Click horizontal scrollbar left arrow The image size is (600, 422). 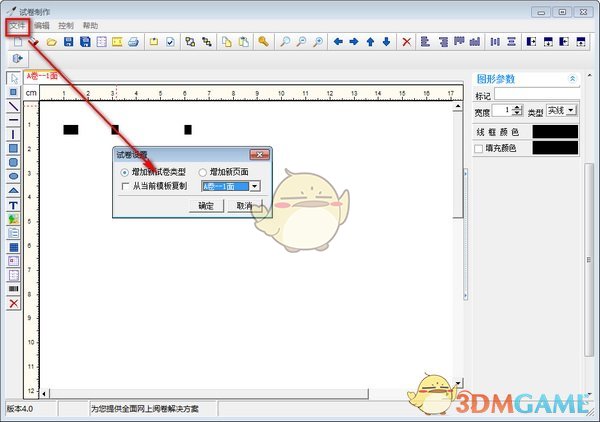(44, 393)
